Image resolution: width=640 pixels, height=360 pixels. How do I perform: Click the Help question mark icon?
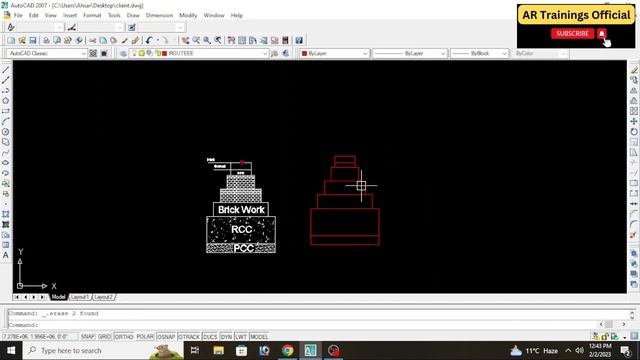pos(299,40)
